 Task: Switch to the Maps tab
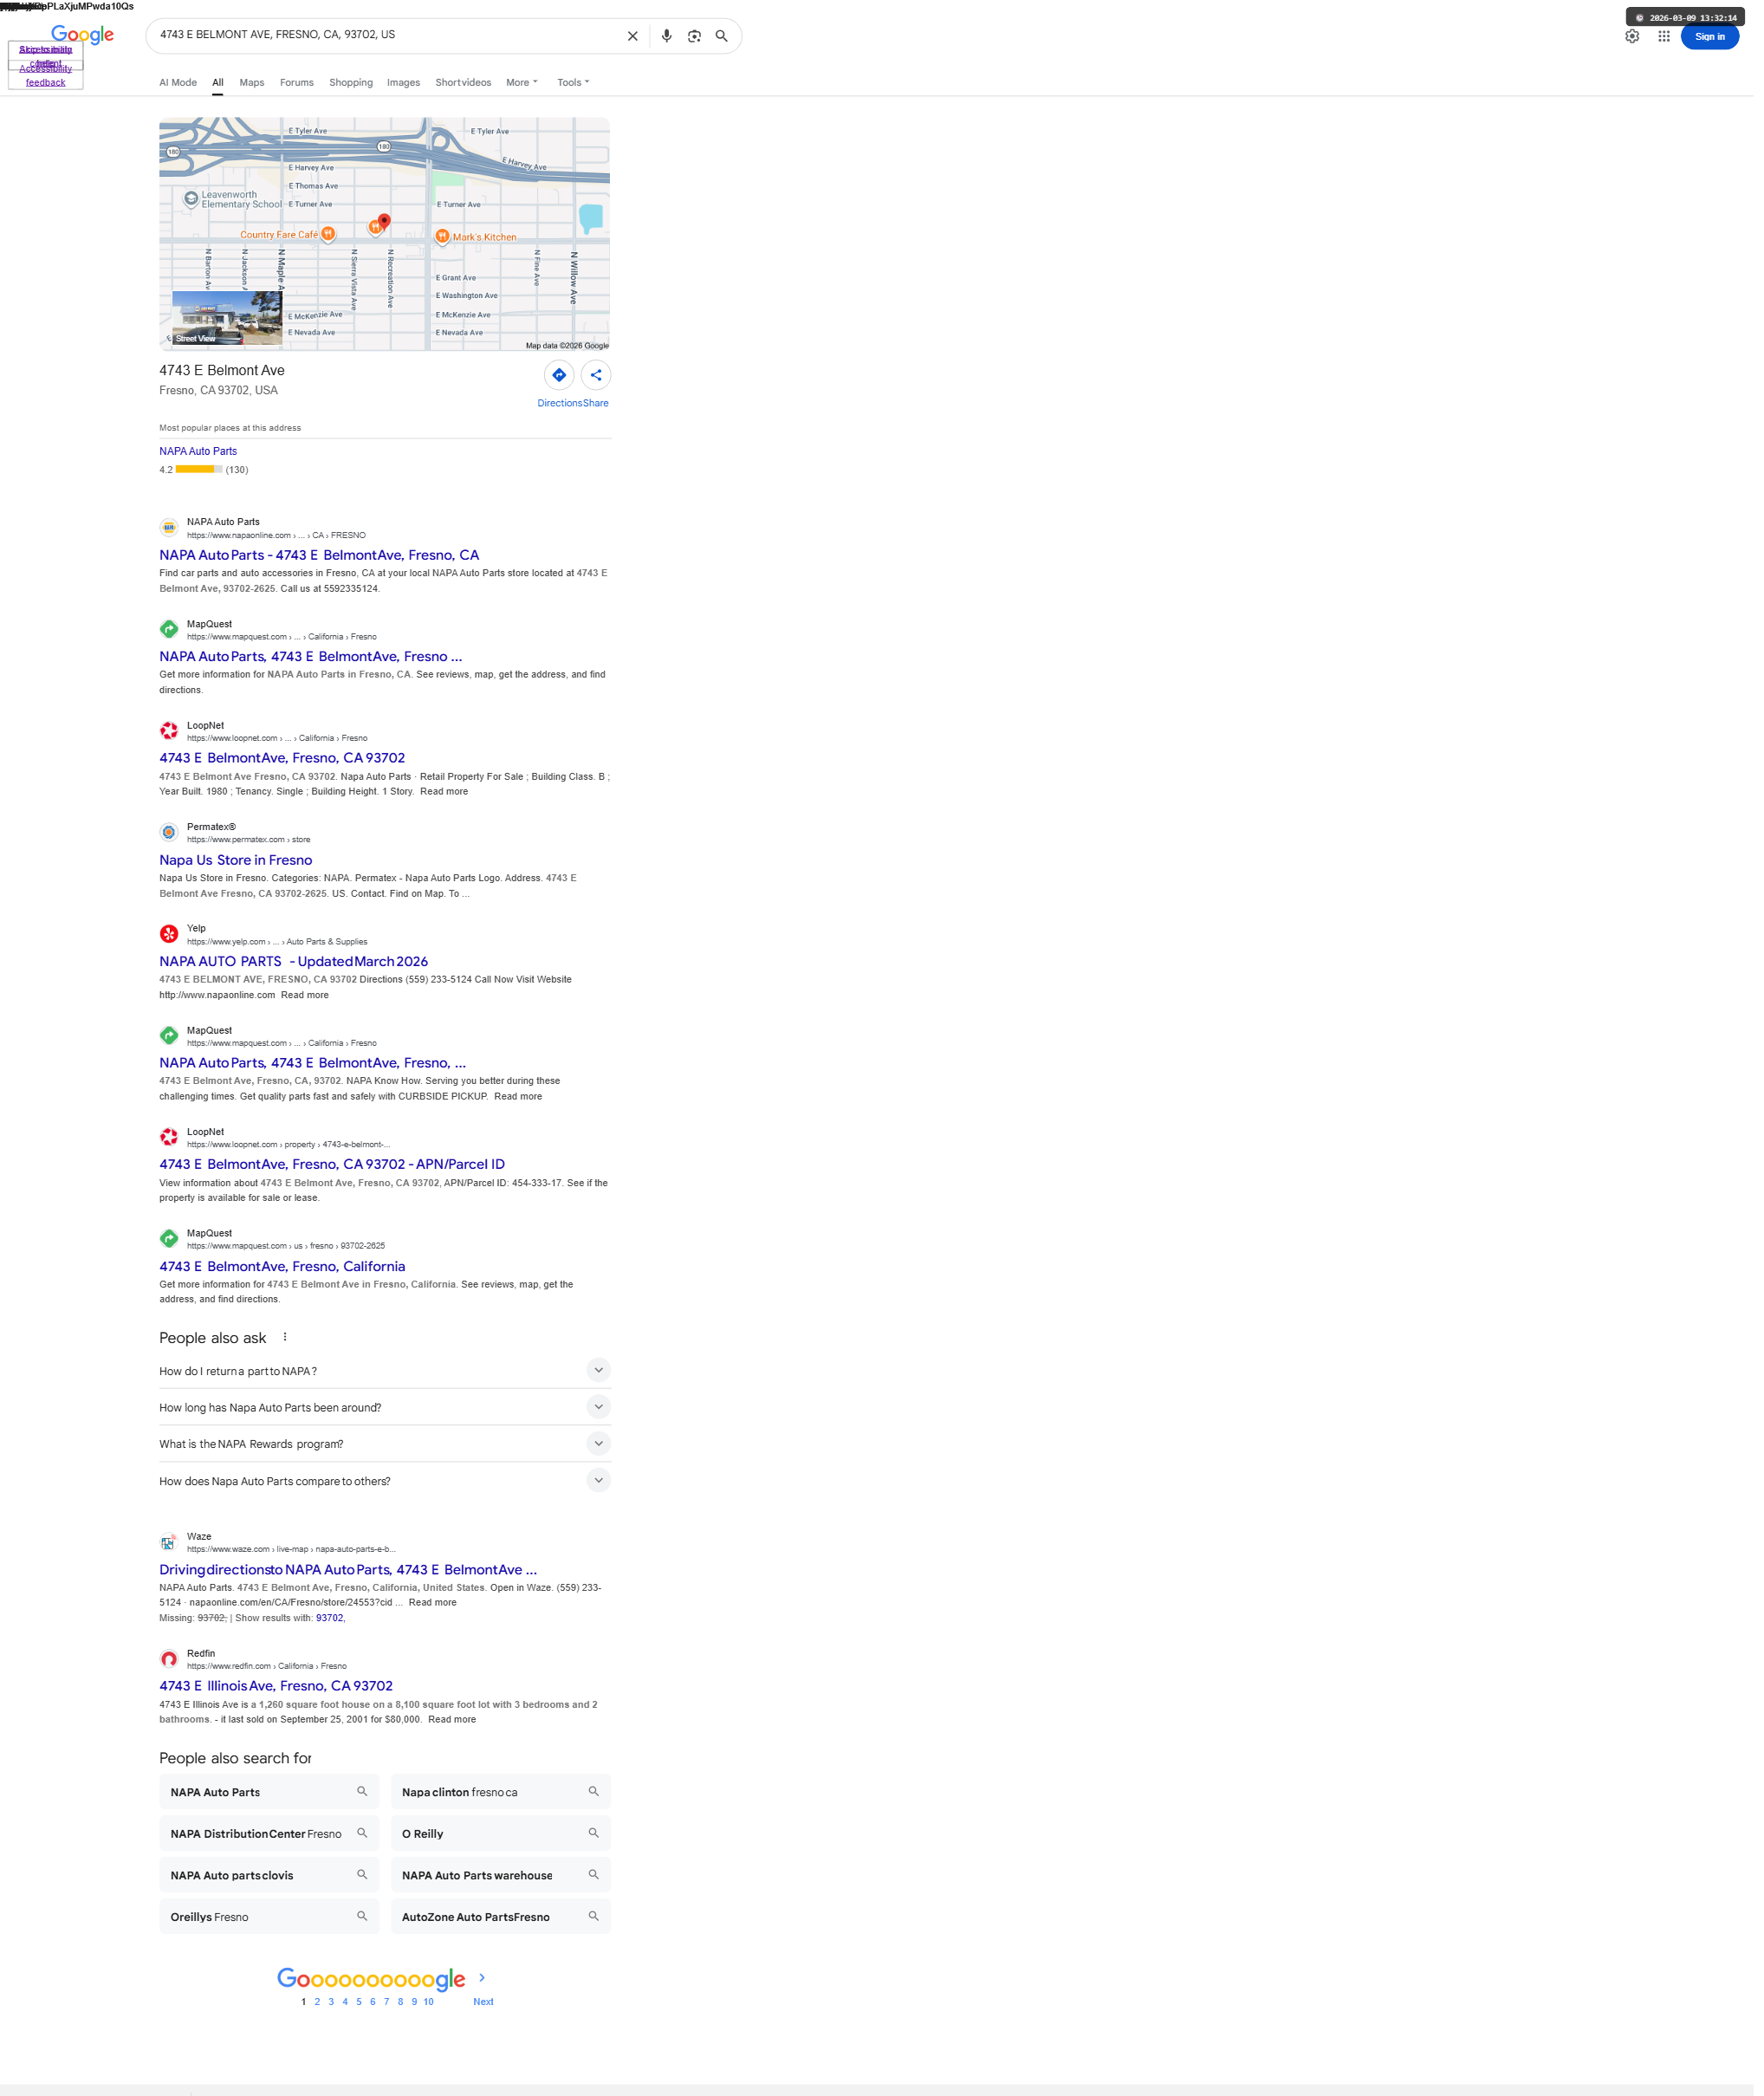[x=252, y=83]
